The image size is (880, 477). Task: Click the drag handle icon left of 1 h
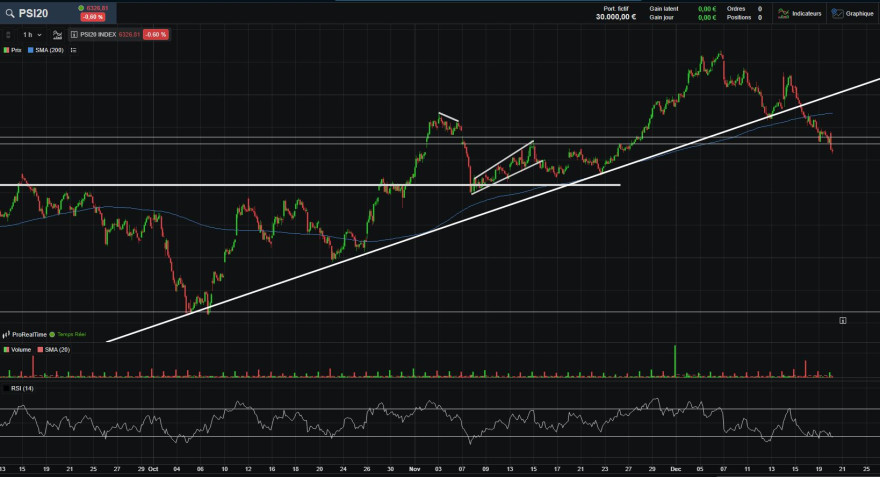click(x=8, y=35)
